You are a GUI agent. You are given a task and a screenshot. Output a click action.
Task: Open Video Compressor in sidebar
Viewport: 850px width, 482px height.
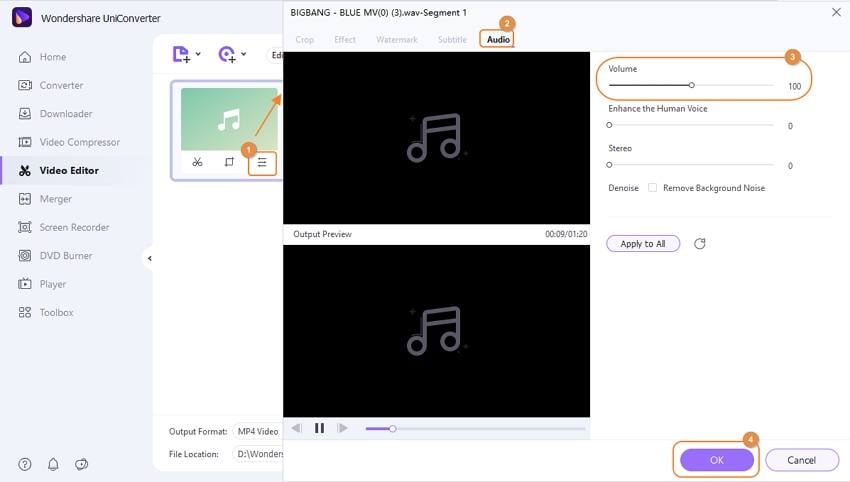[x=69, y=142]
